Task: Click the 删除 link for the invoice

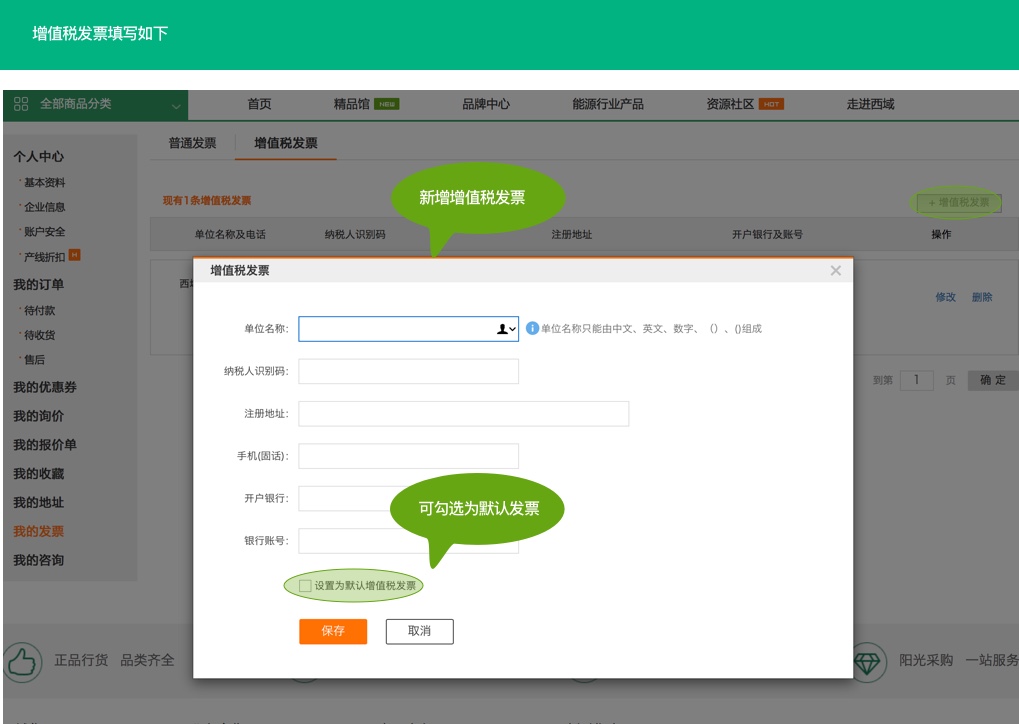Action: click(x=982, y=297)
